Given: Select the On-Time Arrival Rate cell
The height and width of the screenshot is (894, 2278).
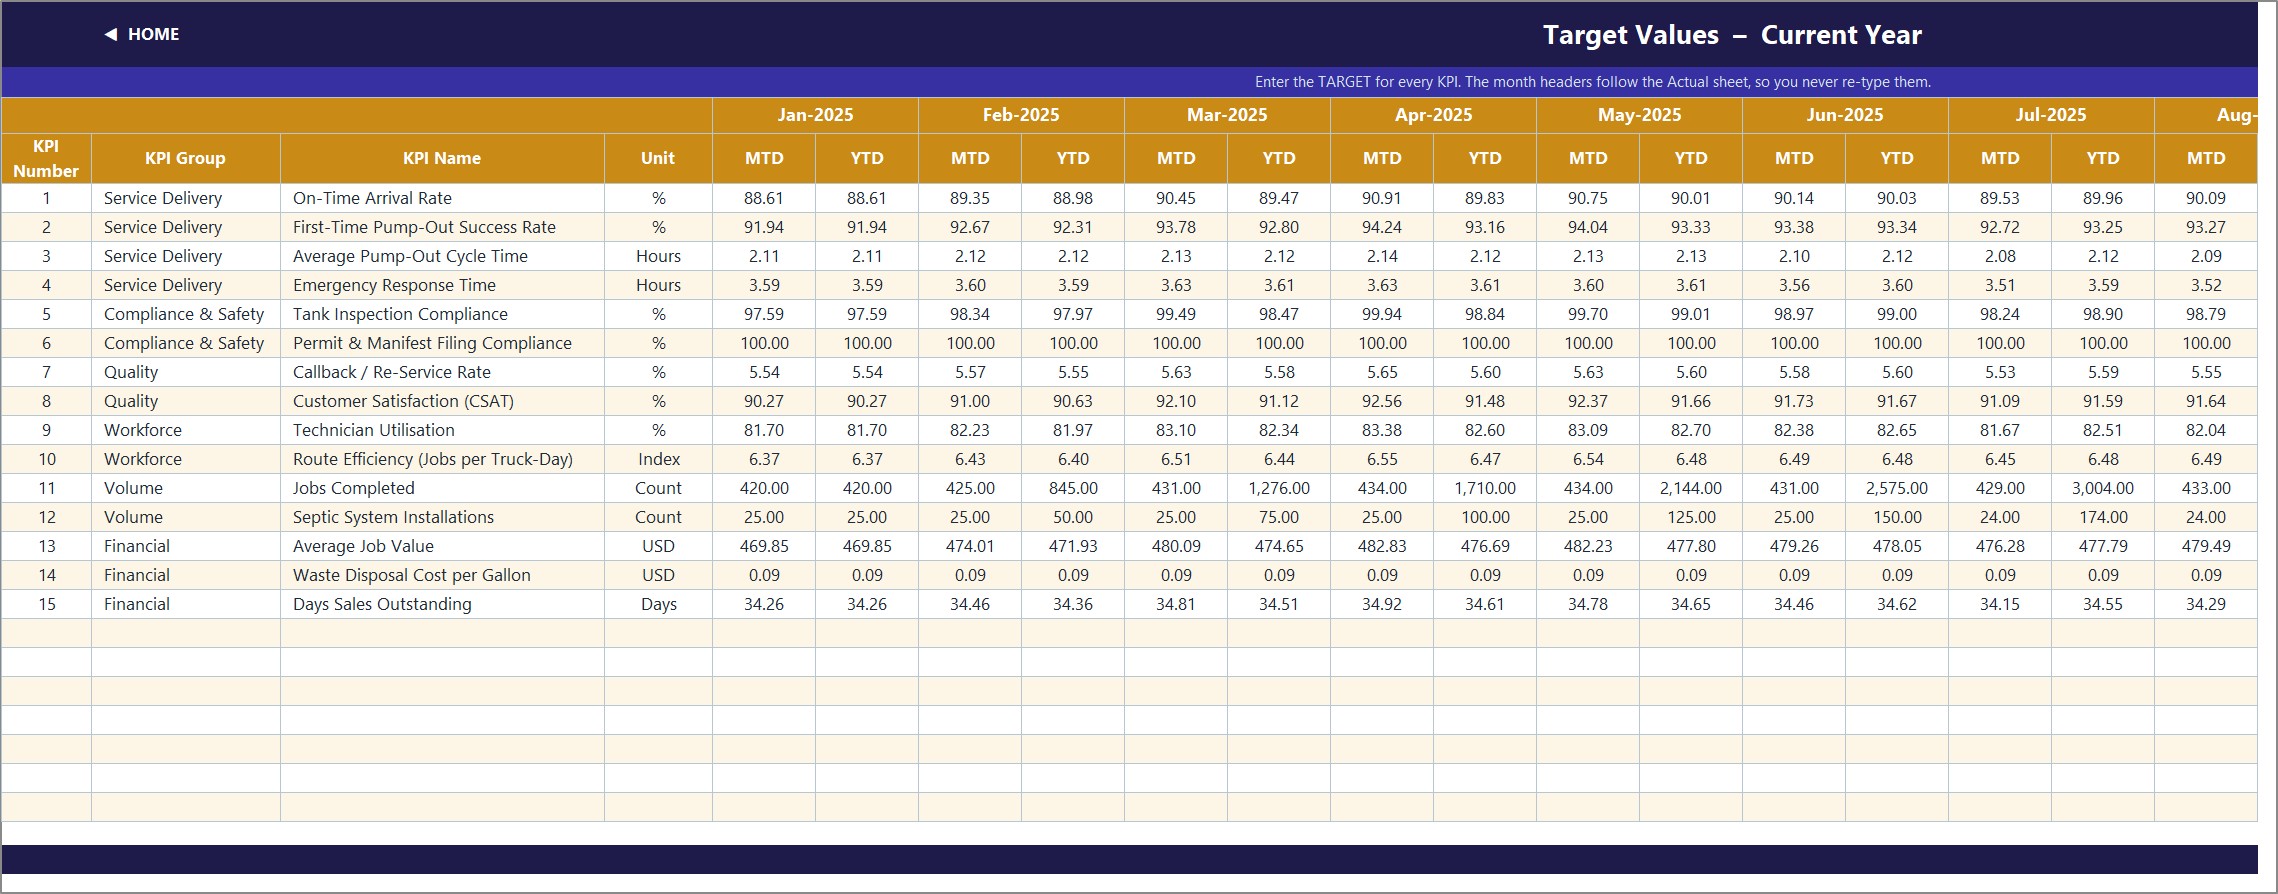Looking at the screenshot, I should 442,198.
